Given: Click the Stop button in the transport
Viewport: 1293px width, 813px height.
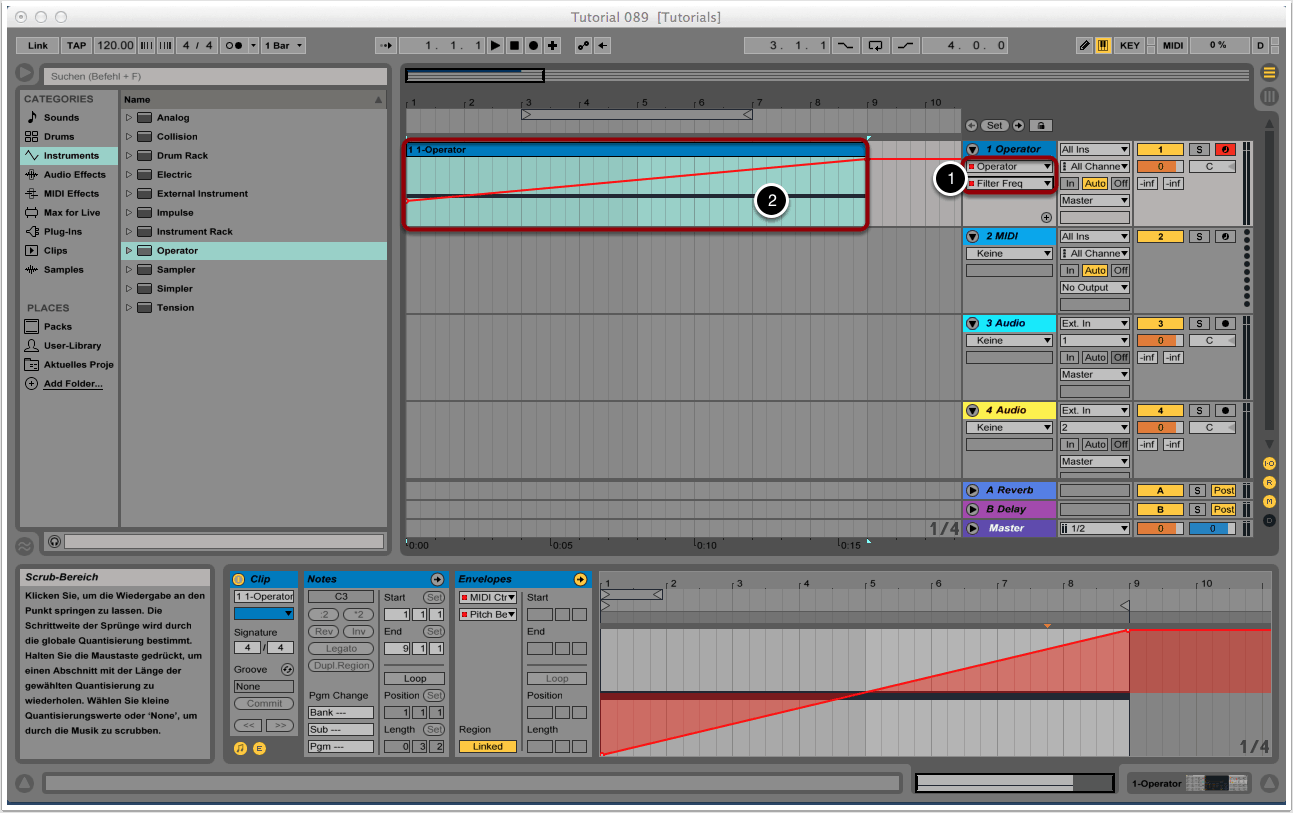Looking at the screenshot, I should tap(514, 46).
